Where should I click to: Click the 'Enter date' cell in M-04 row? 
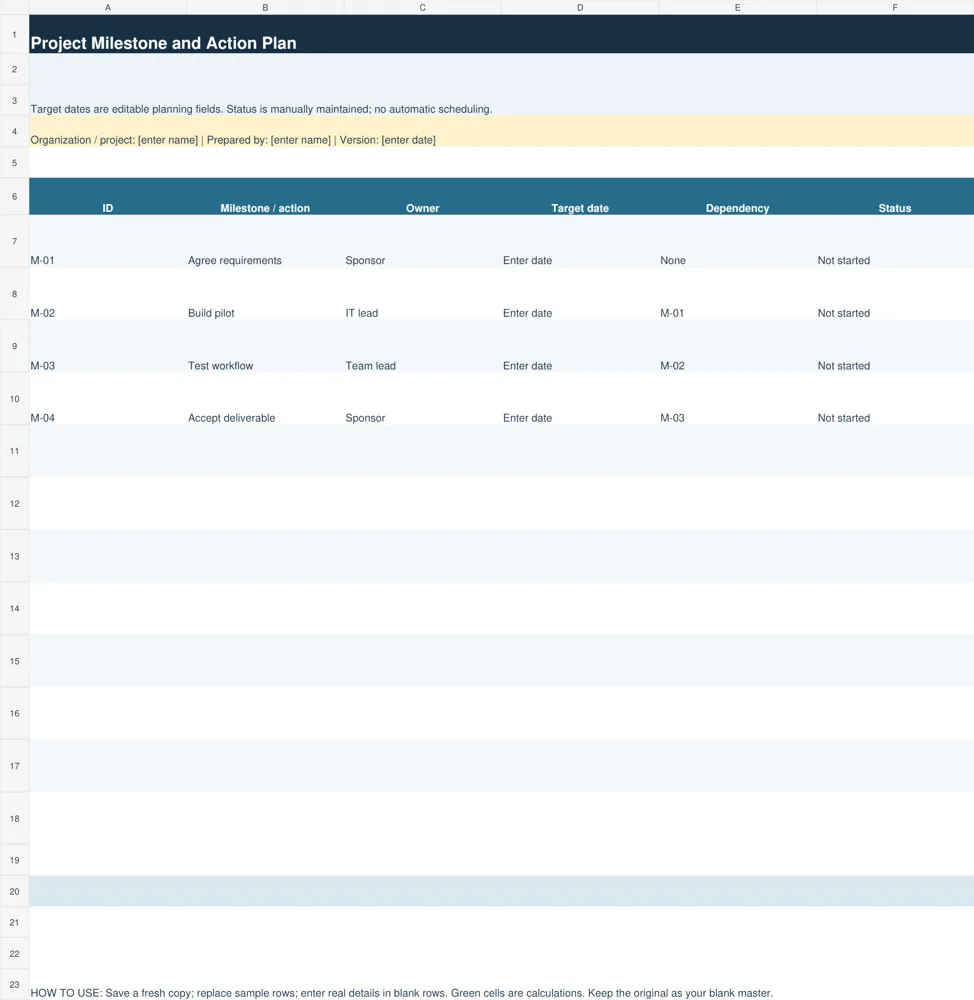tap(580, 399)
